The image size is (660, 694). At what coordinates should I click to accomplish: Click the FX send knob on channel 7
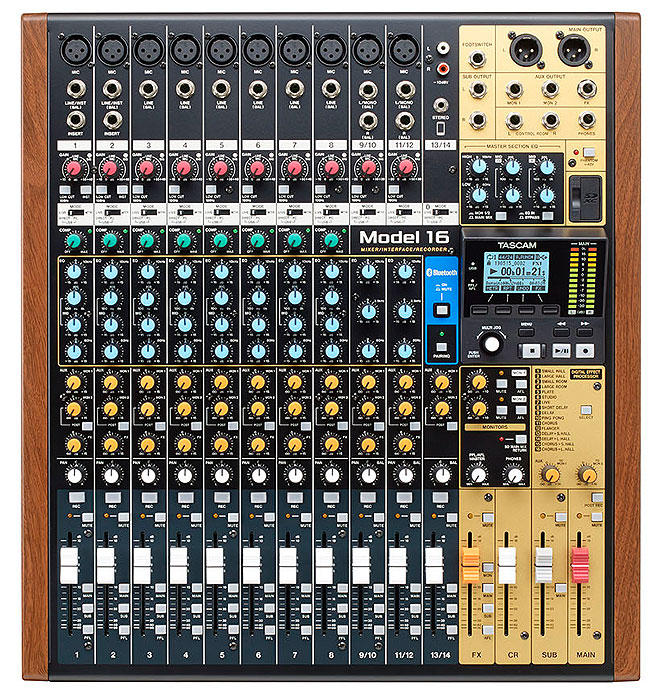[x=294, y=444]
